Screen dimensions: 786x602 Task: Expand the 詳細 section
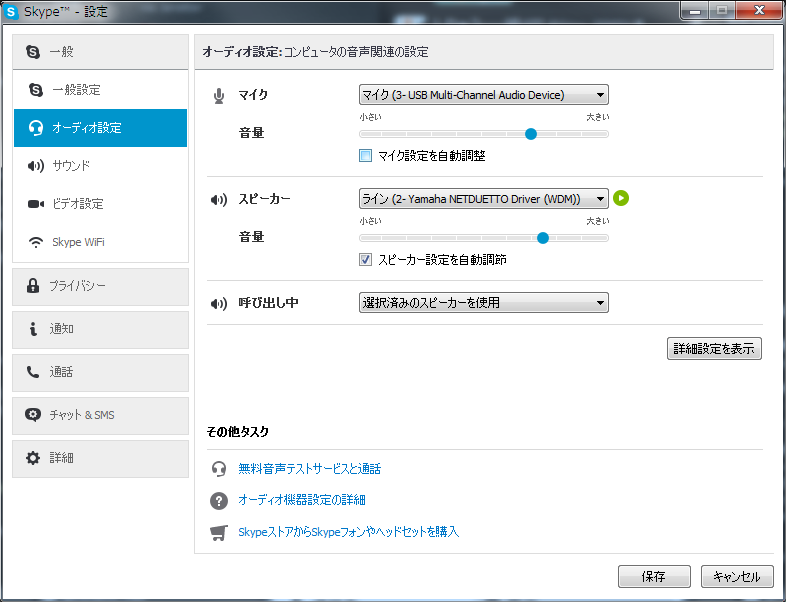(x=100, y=459)
